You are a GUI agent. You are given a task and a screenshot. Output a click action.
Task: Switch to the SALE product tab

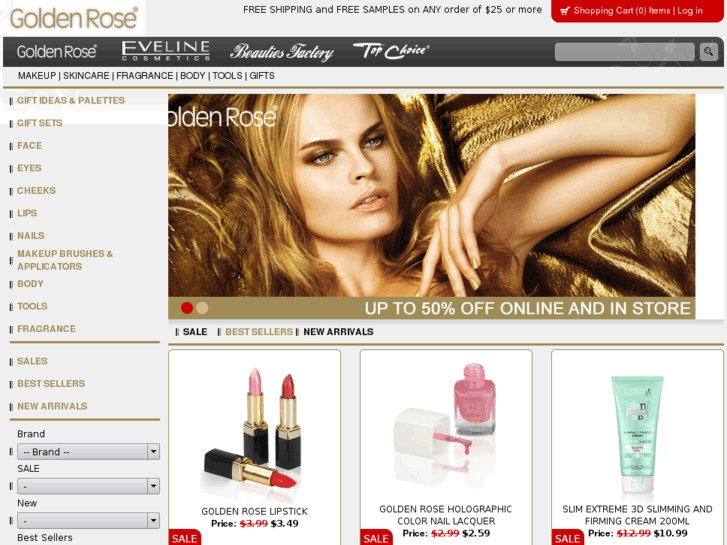195,332
